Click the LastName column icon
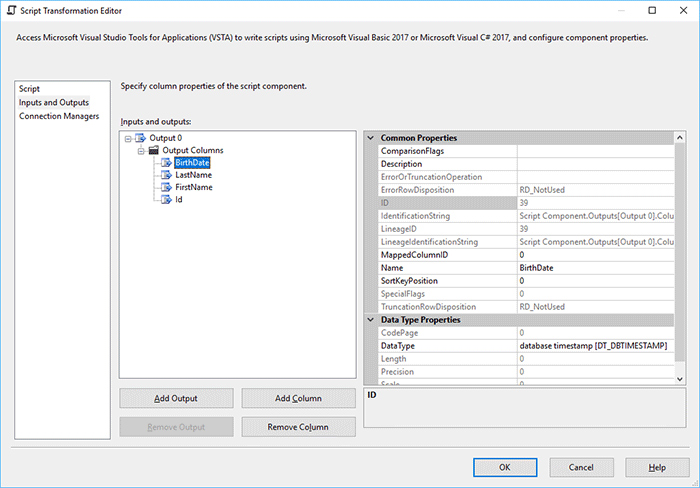This screenshot has width=700, height=488. click(x=166, y=175)
